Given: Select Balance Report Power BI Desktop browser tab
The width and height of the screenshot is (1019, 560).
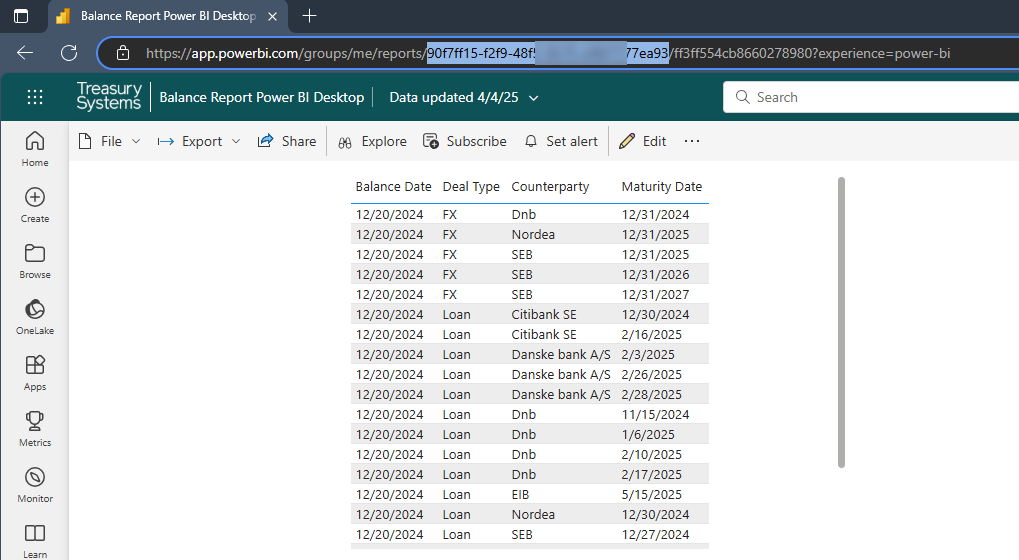Looking at the screenshot, I should point(168,16).
